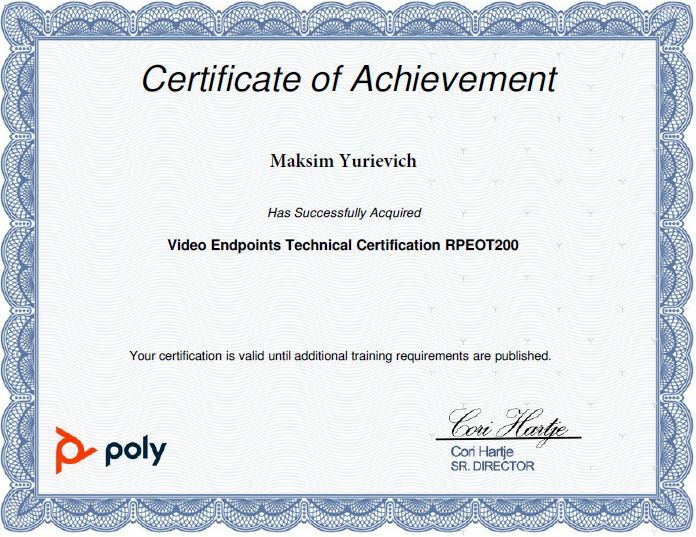696x537 pixels.
Task: Click the cursive Cori Hartje signature
Action: pos(509,425)
